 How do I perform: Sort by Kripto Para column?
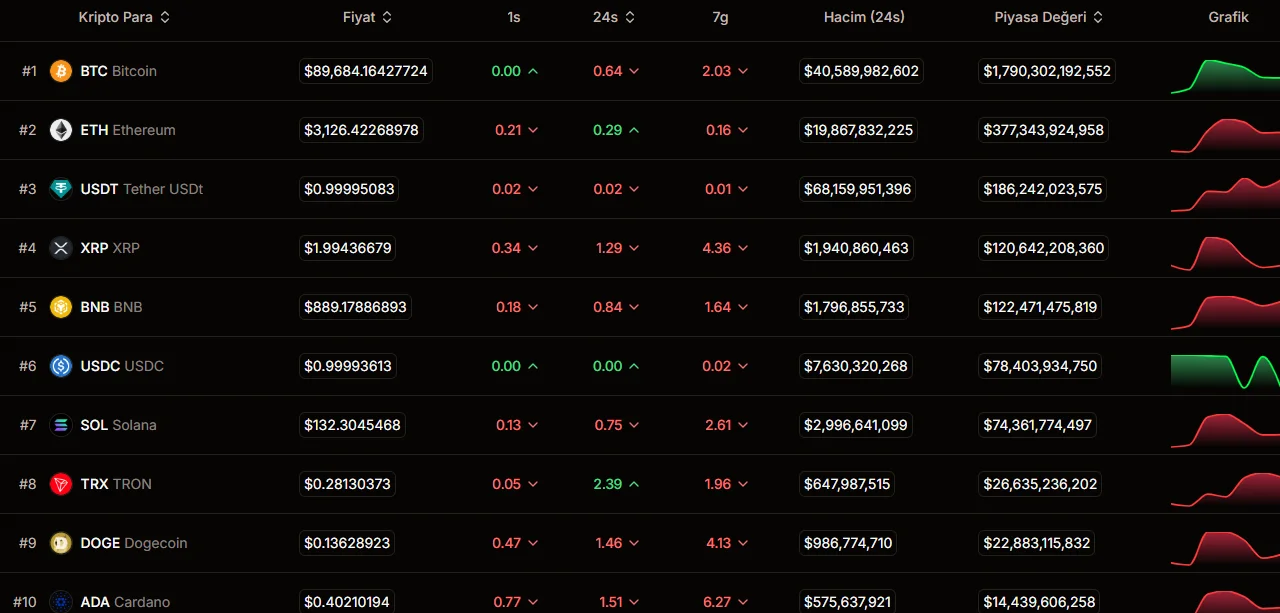click(x=124, y=17)
